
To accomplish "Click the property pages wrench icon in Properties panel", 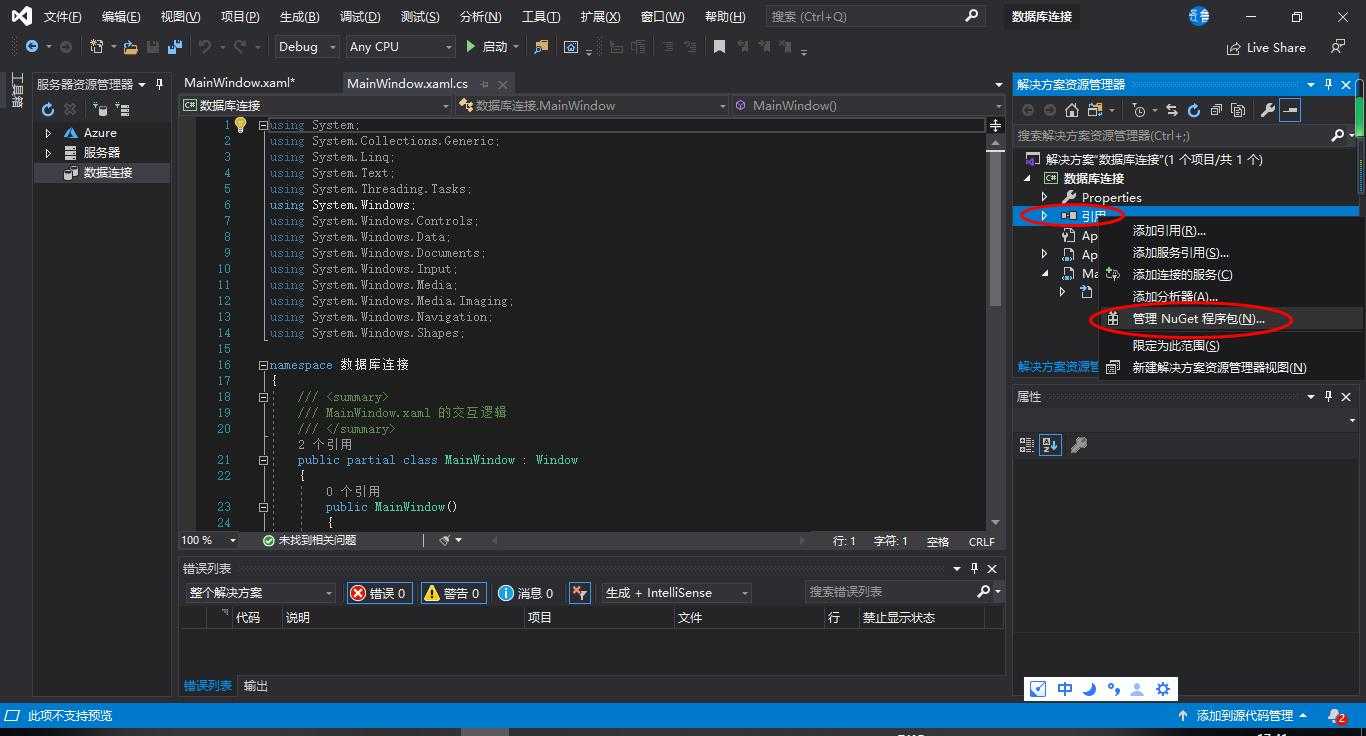I will click(x=1078, y=445).
